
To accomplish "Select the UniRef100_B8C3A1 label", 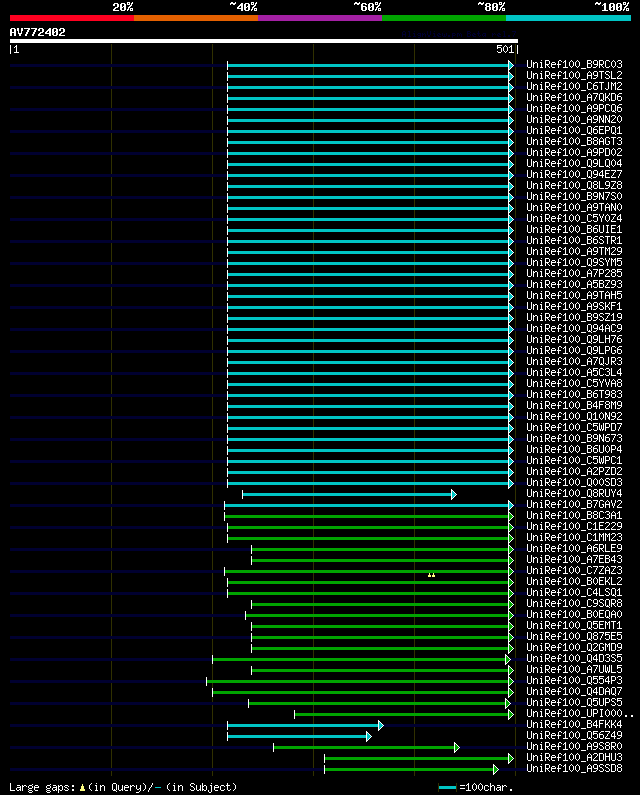I will pyautogui.click(x=574, y=515).
